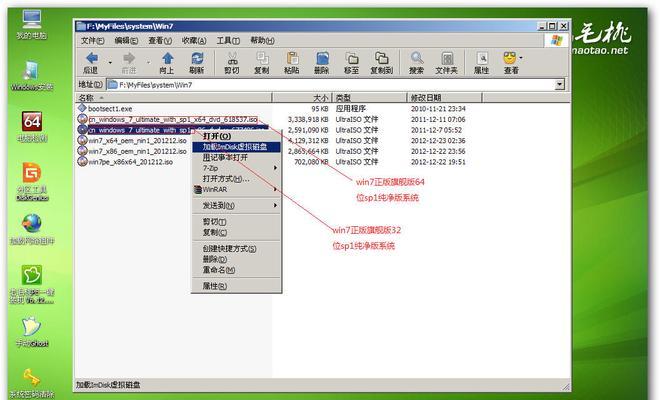Select 加载ImDisk虚拟磁盘 in context menu
Image resolution: width=660 pixels, height=400 pixels.
point(236,147)
